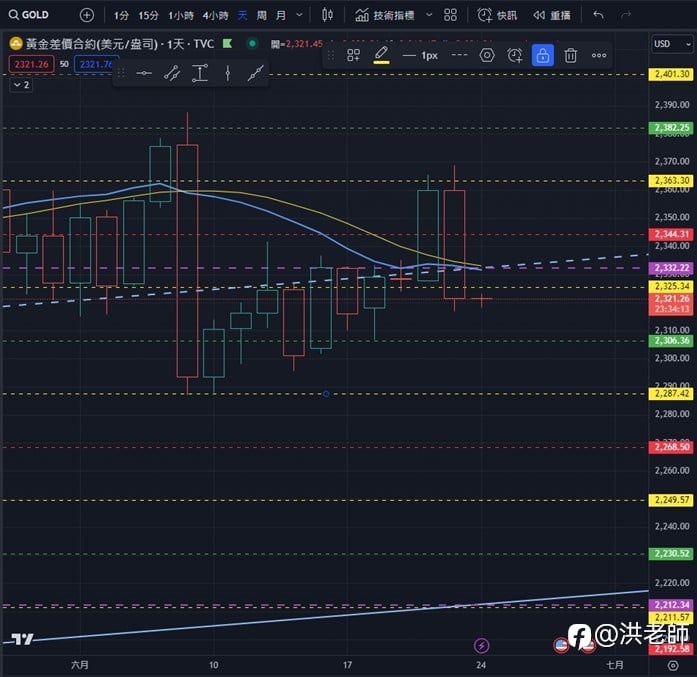Undo the last chart action
697x677 pixels.
(x=598, y=15)
